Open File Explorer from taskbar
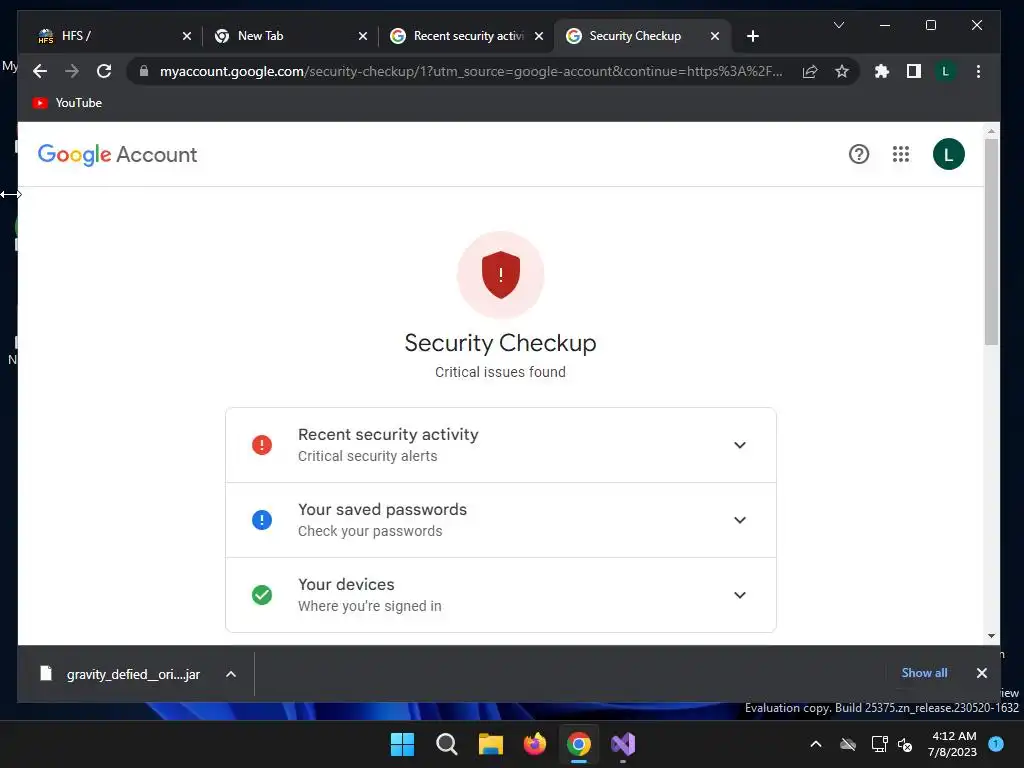 pyautogui.click(x=490, y=744)
